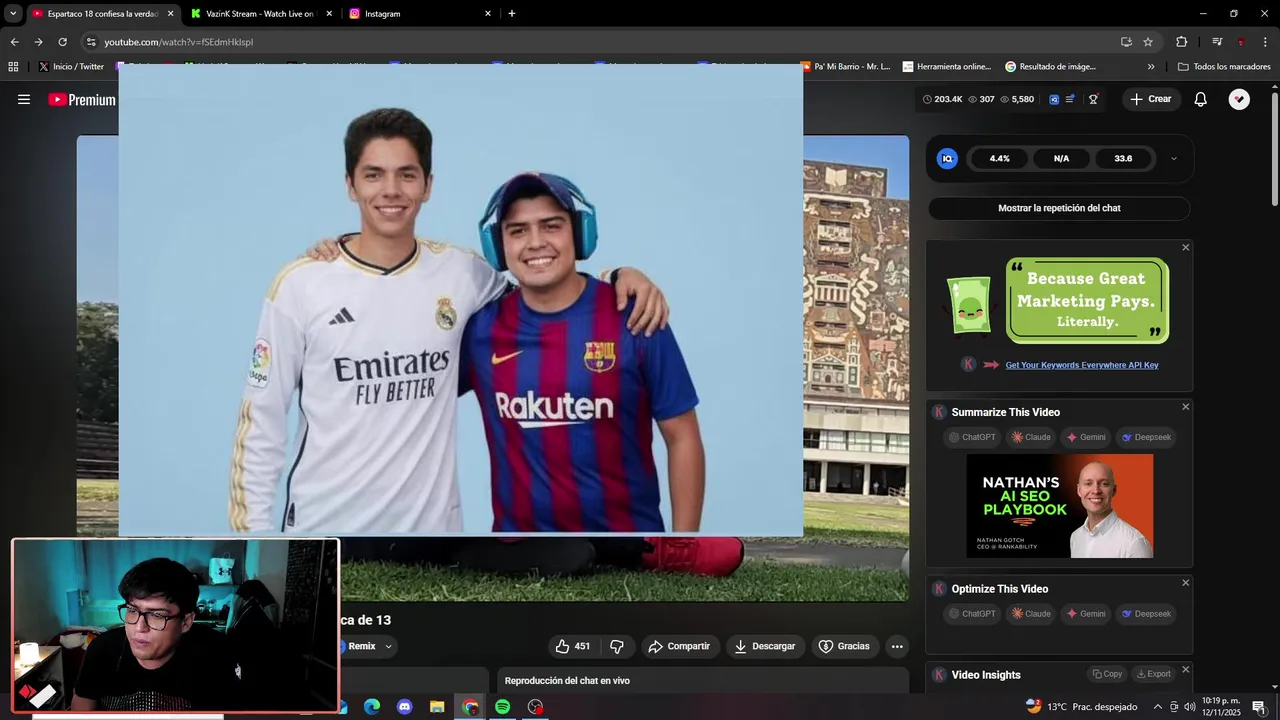Image resolution: width=1280 pixels, height=720 pixels.
Task: Click the blue vidIQ score badge
Action: 947,158
